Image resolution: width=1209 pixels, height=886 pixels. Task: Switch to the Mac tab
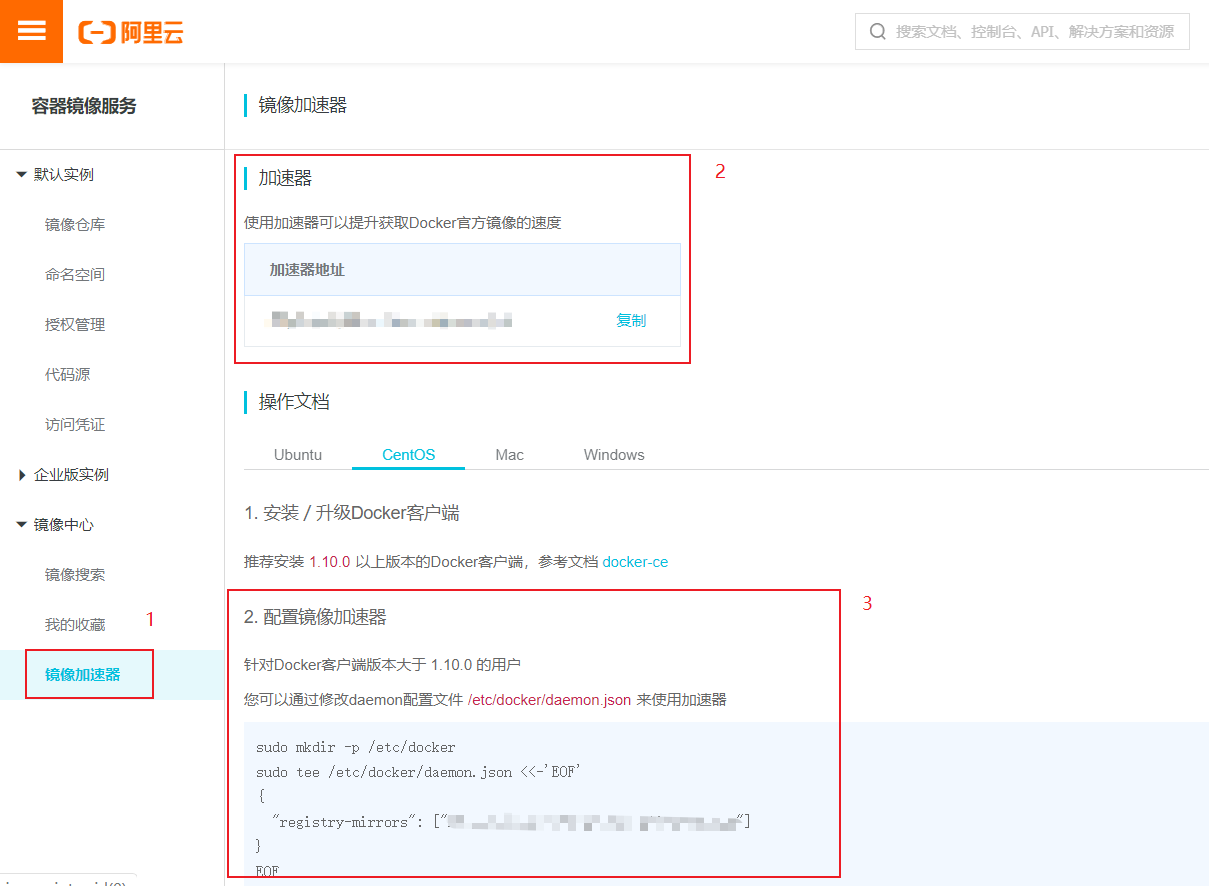509,455
